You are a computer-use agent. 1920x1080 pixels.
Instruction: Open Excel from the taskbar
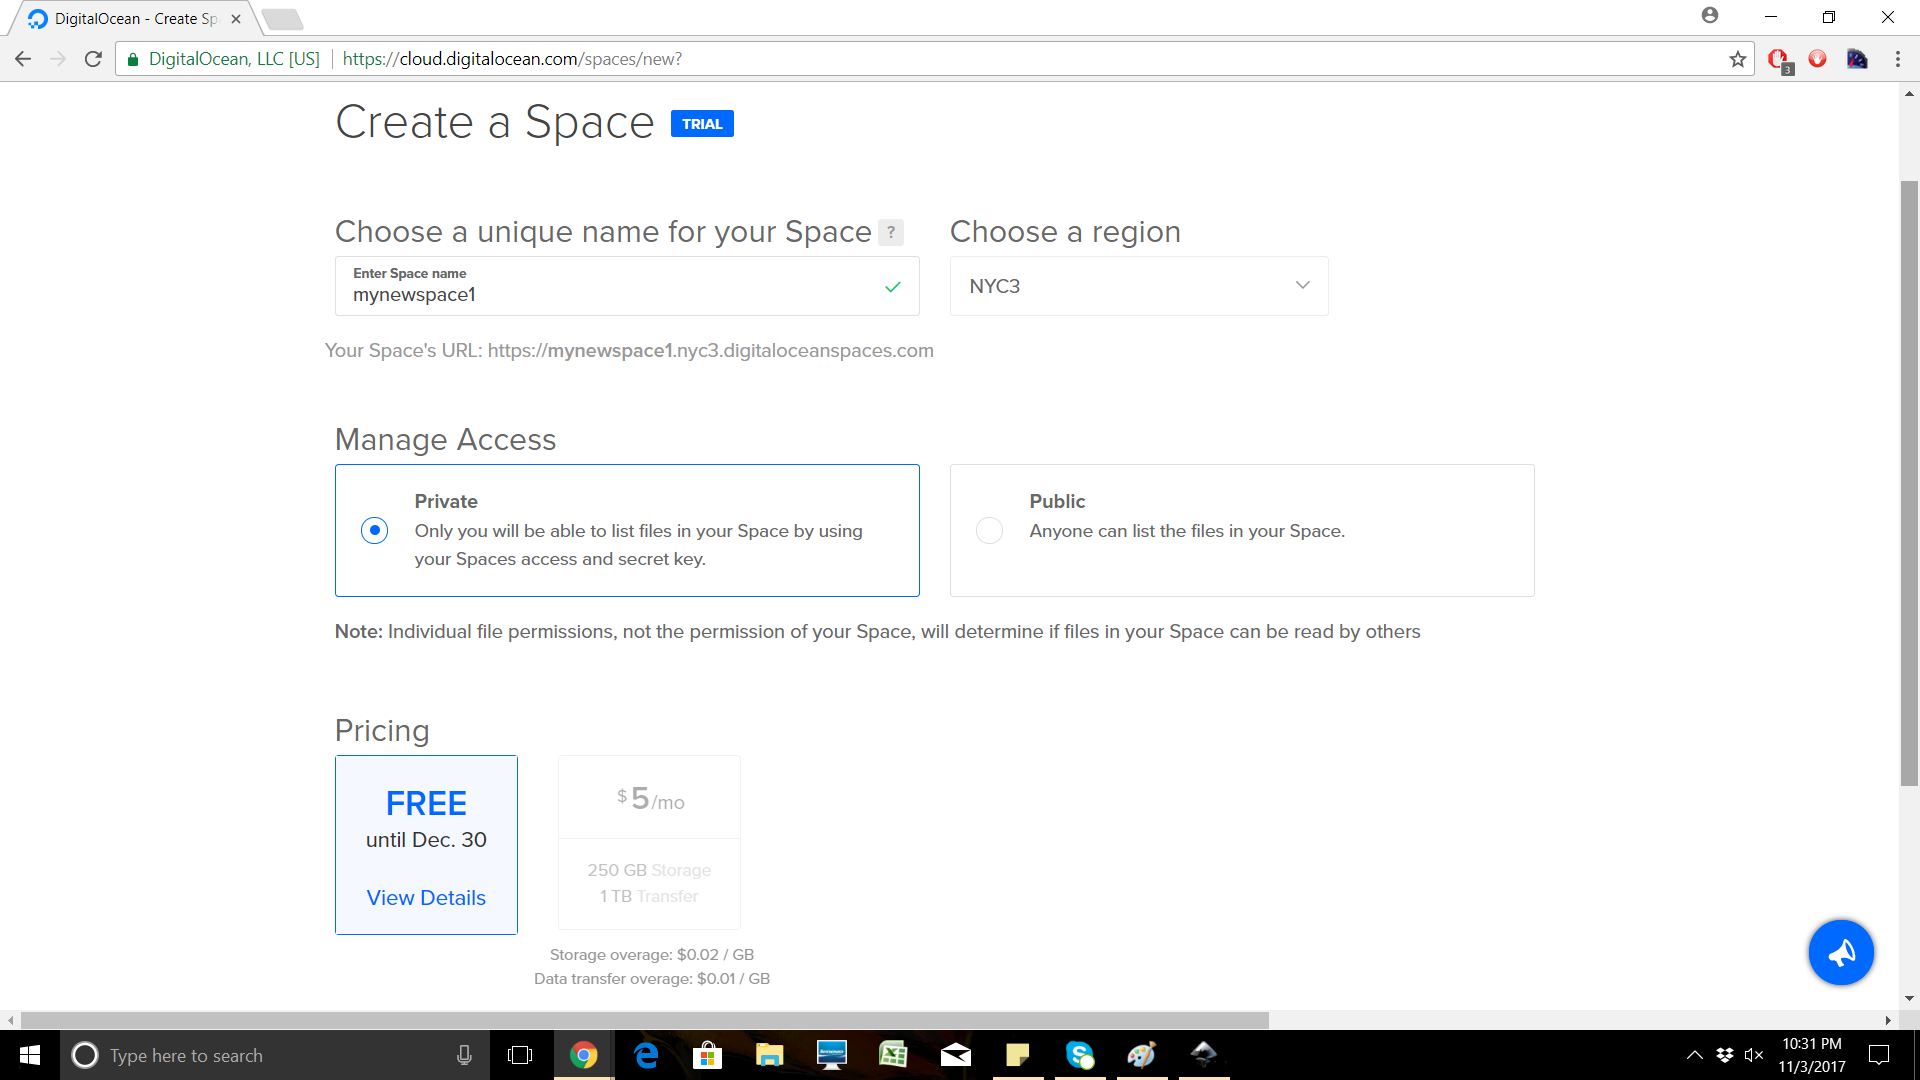[892, 1055]
